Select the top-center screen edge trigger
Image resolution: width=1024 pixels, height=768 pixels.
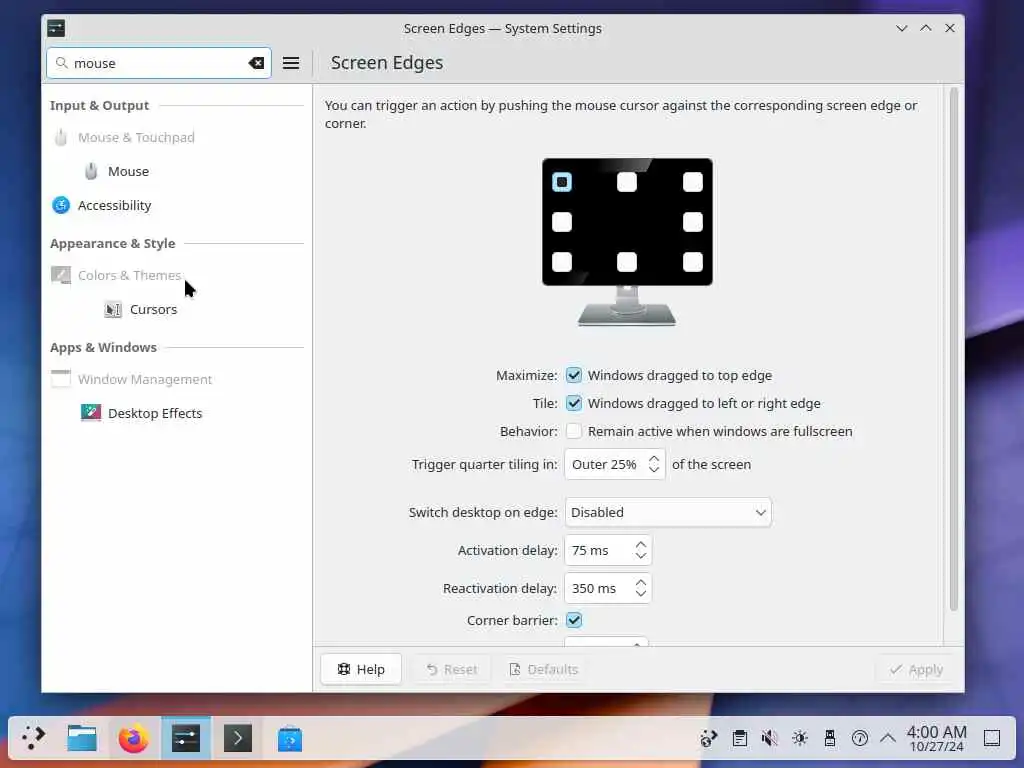coord(627,182)
